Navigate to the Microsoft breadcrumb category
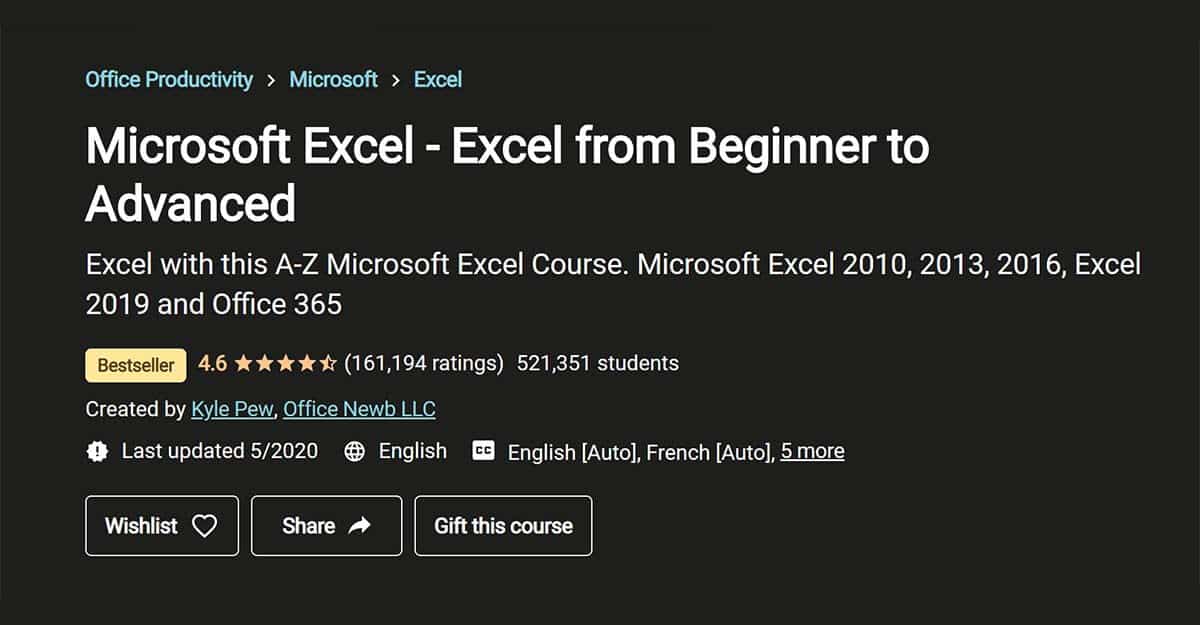The height and width of the screenshot is (625, 1200). click(333, 79)
